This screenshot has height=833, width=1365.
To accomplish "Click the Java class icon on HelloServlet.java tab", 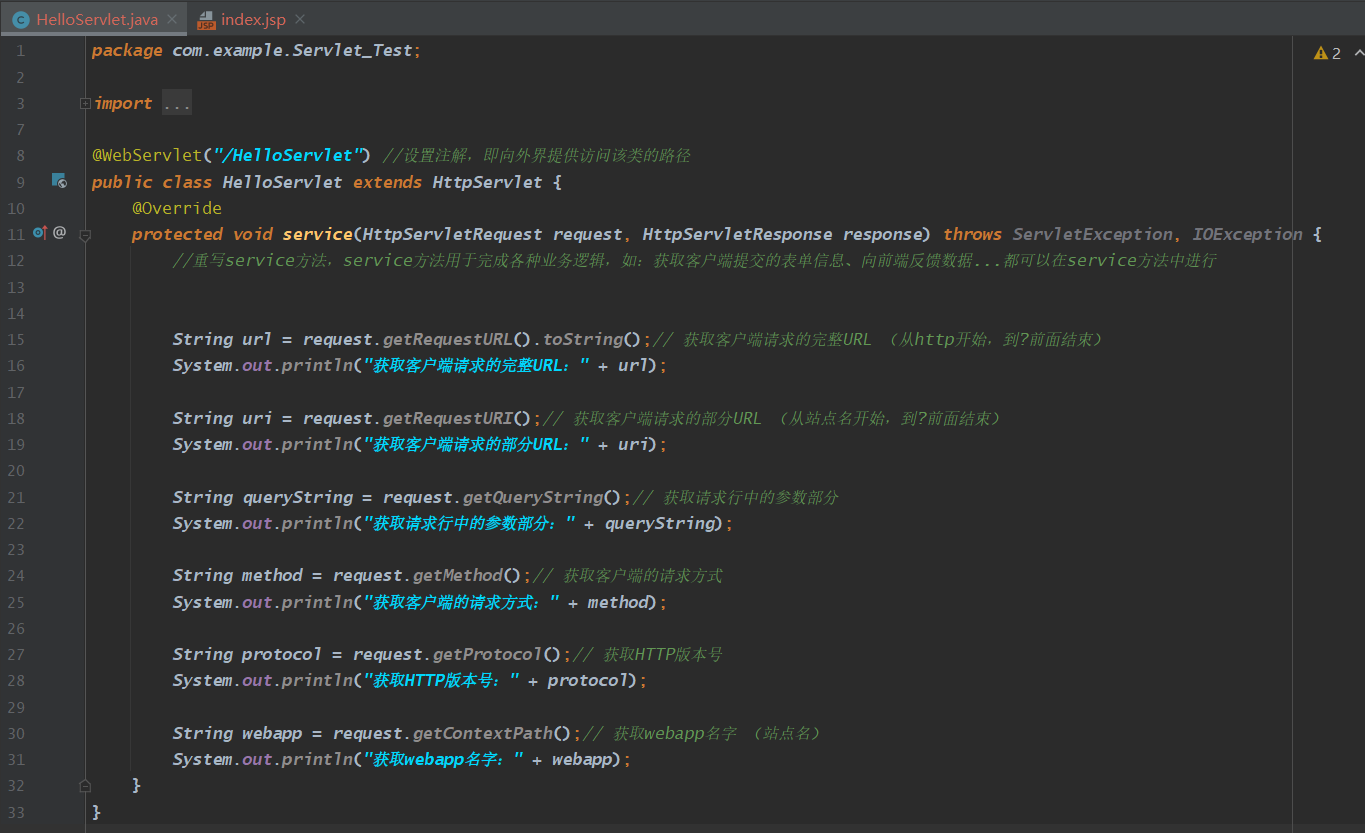I will click(x=20, y=19).
